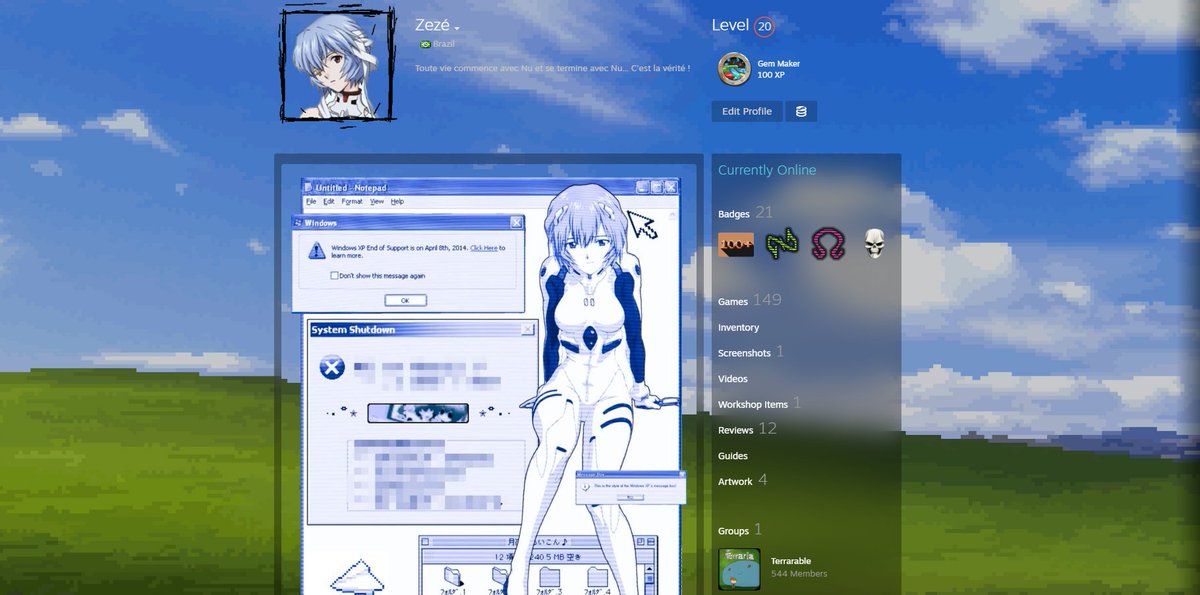Select the skull badge icon
Screen dimensions: 1200x595
click(874, 244)
